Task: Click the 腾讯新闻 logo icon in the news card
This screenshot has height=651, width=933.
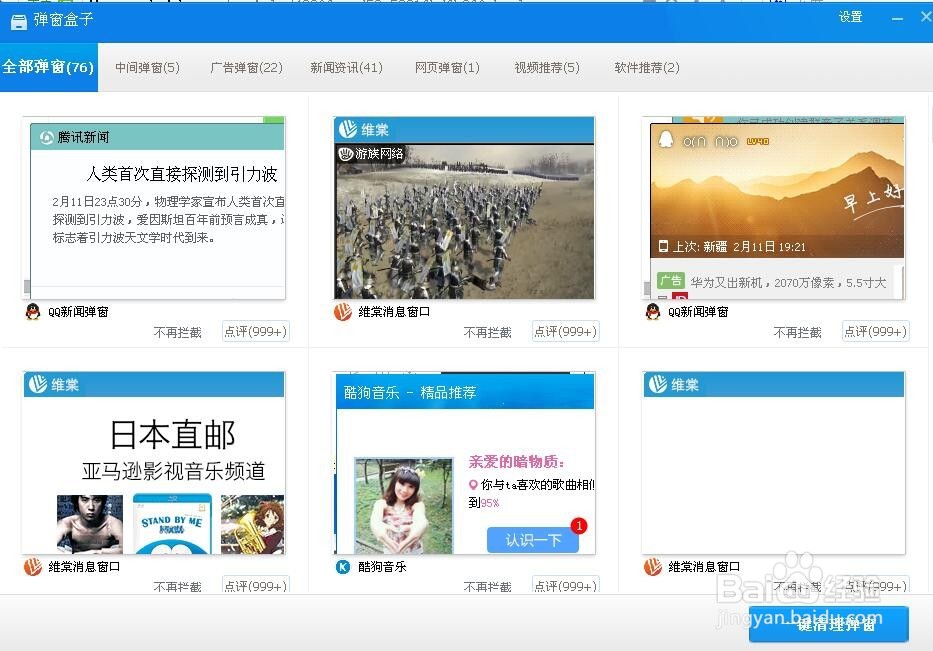Action: pos(46,137)
